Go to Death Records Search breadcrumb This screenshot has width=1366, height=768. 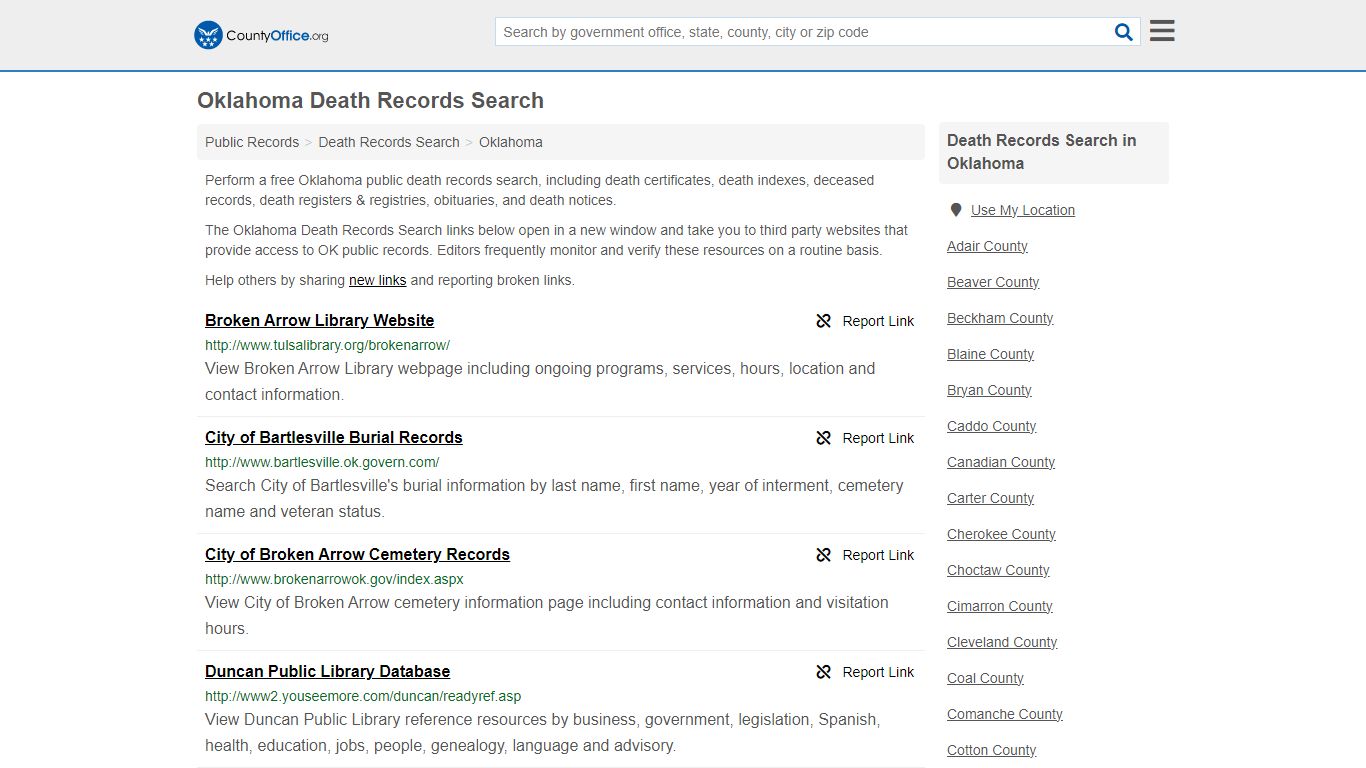pyautogui.click(x=389, y=142)
